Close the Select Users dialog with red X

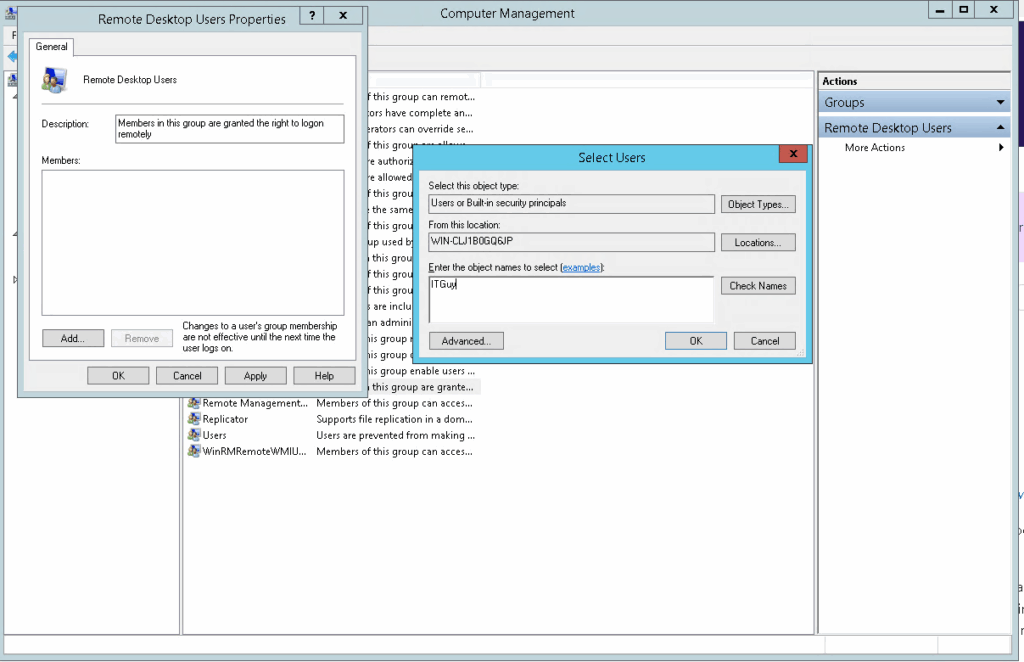(793, 155)
